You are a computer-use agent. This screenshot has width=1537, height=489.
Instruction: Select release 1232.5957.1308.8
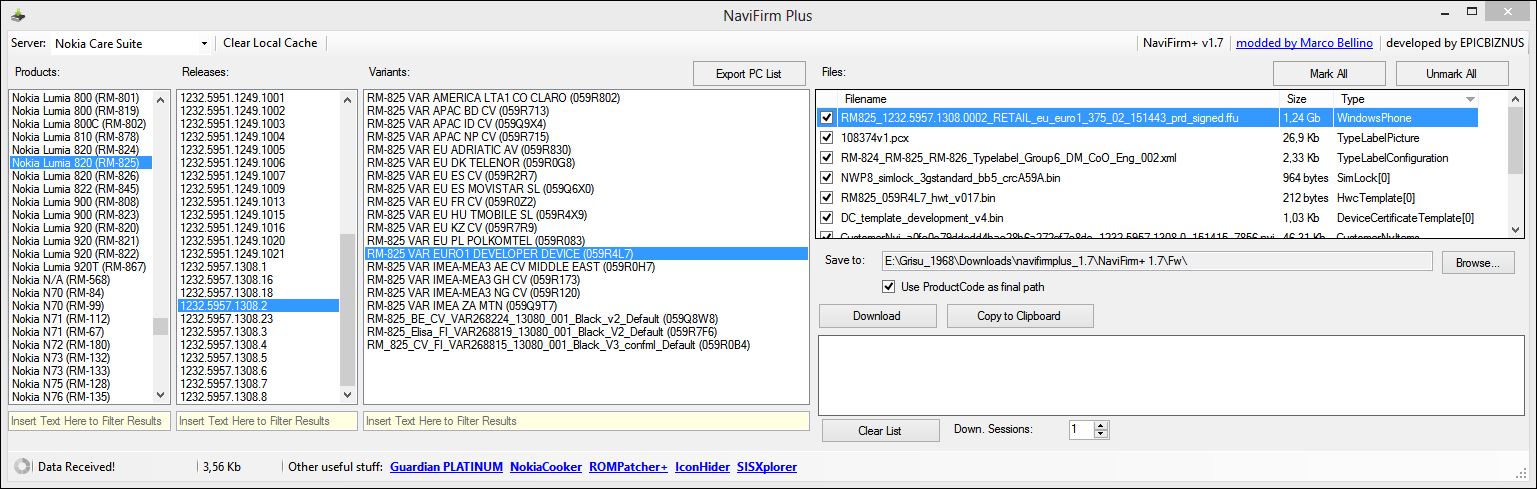point(223,397)
